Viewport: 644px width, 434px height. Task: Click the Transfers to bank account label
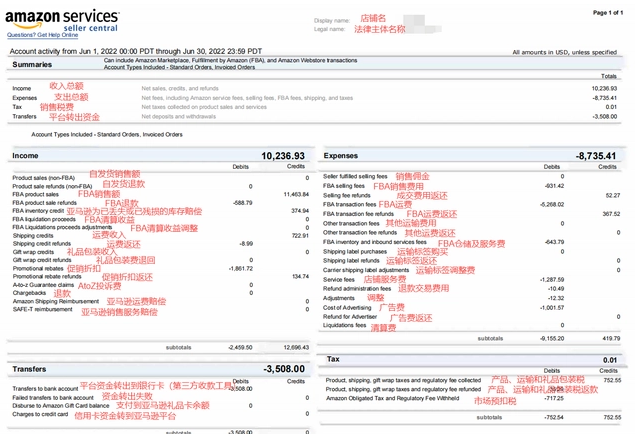(45, 389)
